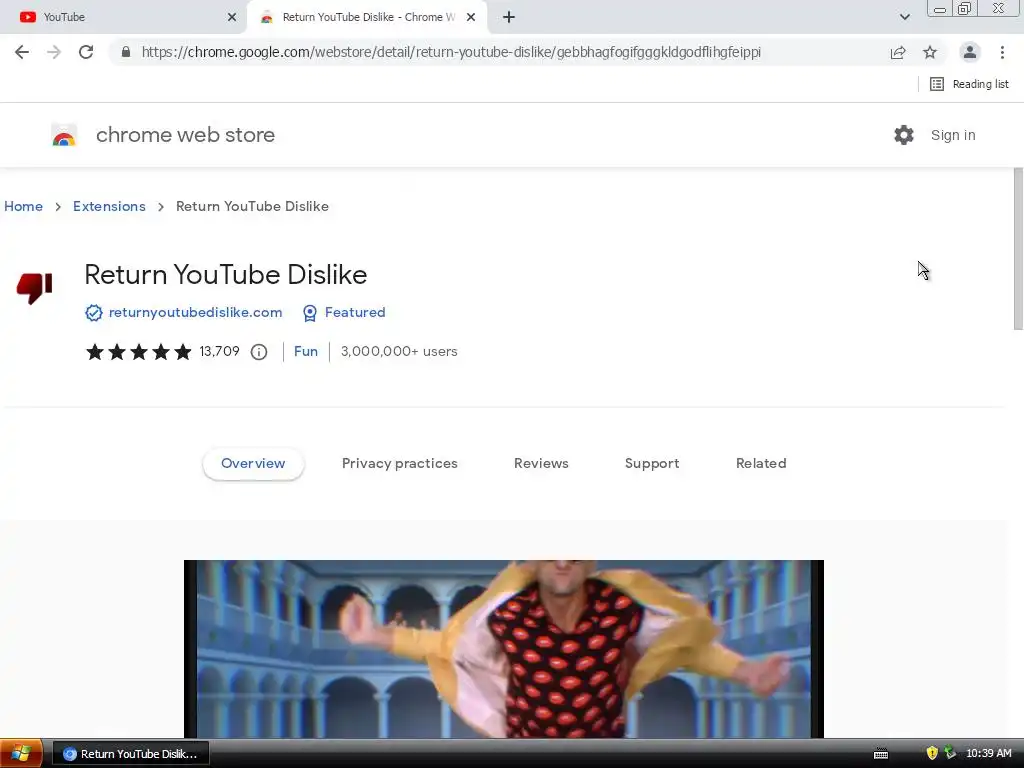Open the rating info circle icon
This screenshot has height=768, width=1024.
click(x=259, y=352)
